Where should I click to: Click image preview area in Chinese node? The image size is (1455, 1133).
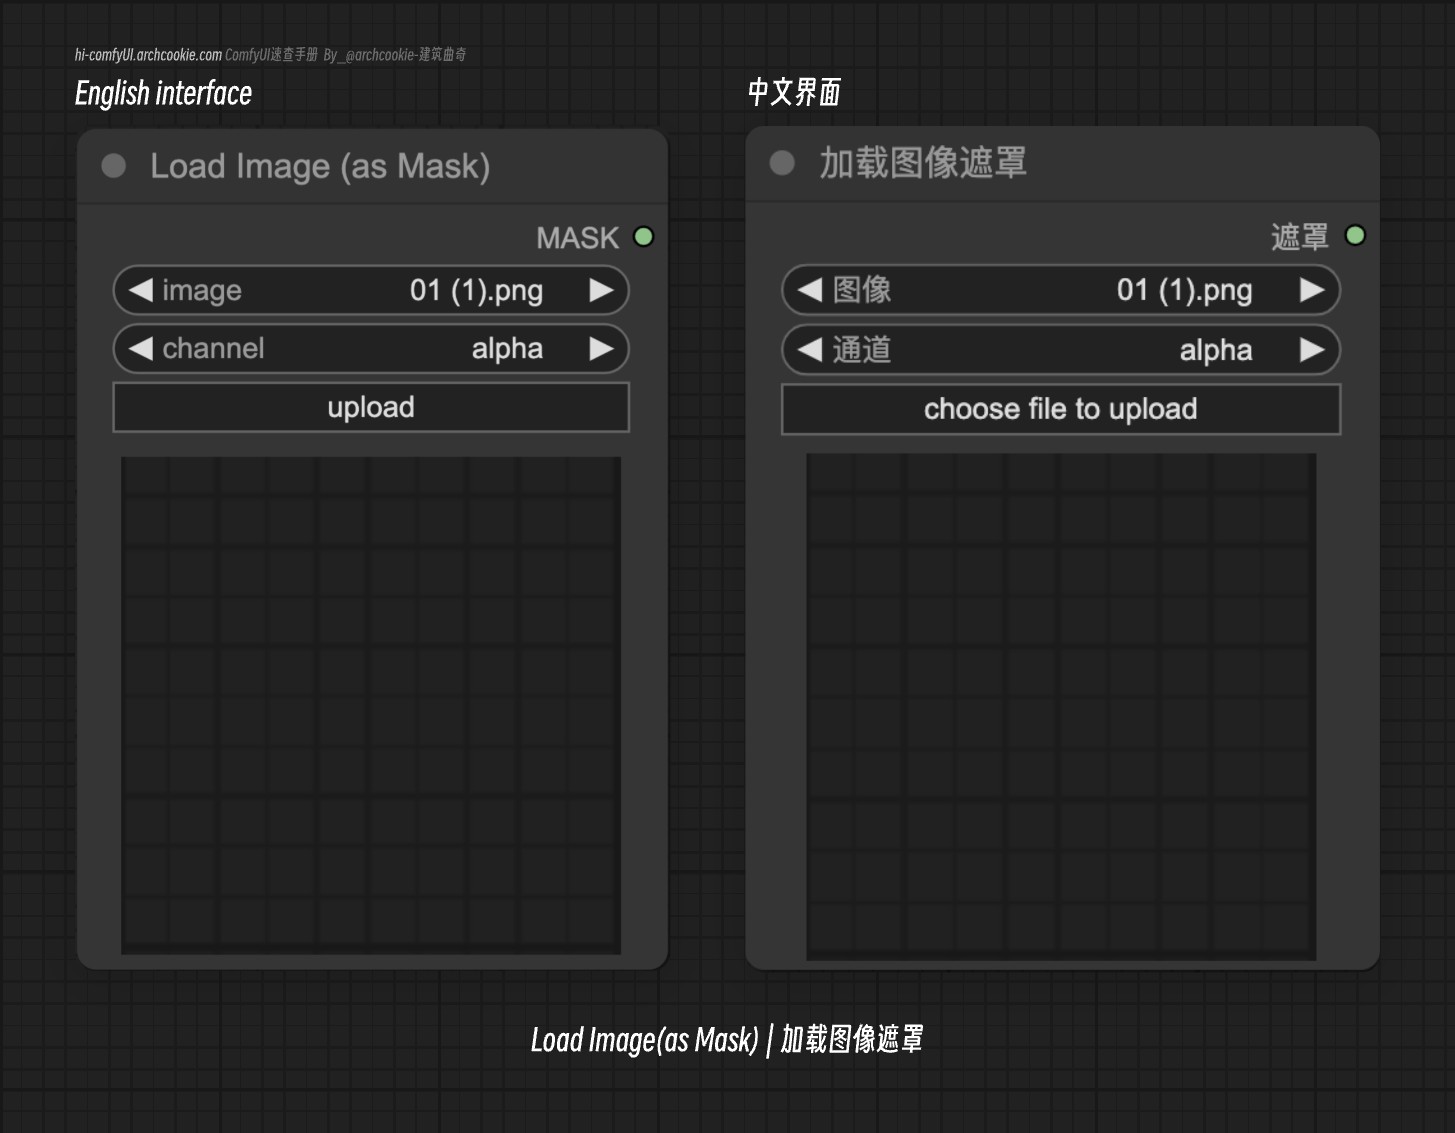(1061, 707)
